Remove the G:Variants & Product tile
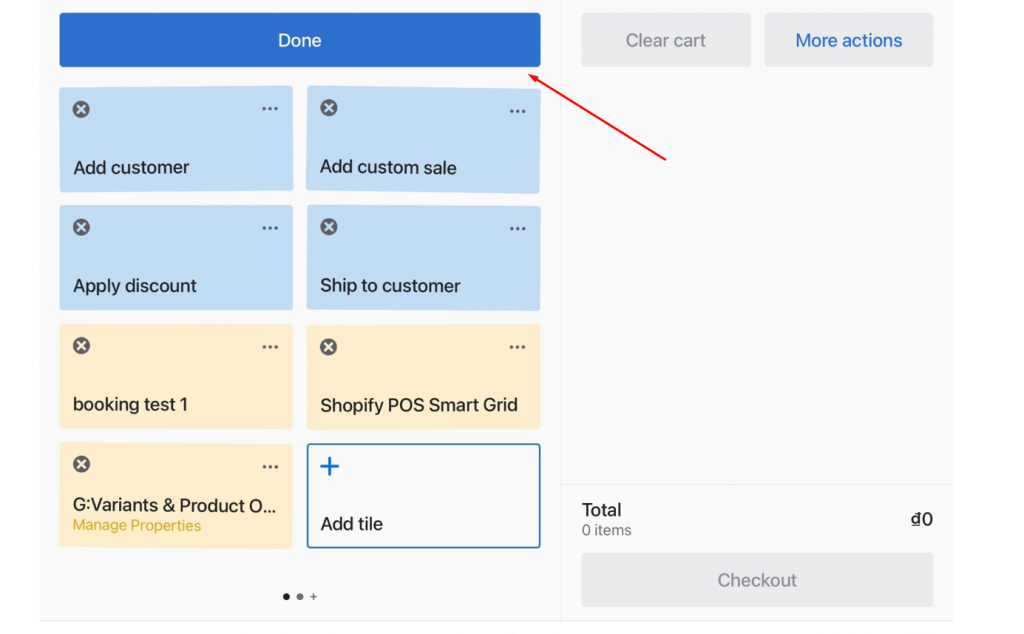This screenshot has height=634, width=1024. (x=81, y=464)
